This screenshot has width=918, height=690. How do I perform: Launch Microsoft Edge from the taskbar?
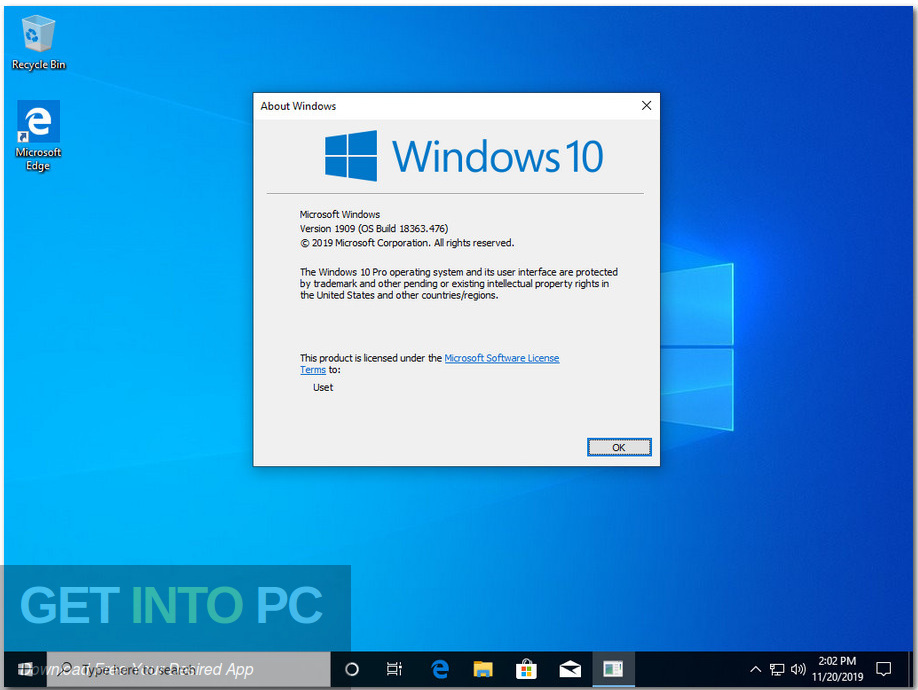click(x=440, y=668)
